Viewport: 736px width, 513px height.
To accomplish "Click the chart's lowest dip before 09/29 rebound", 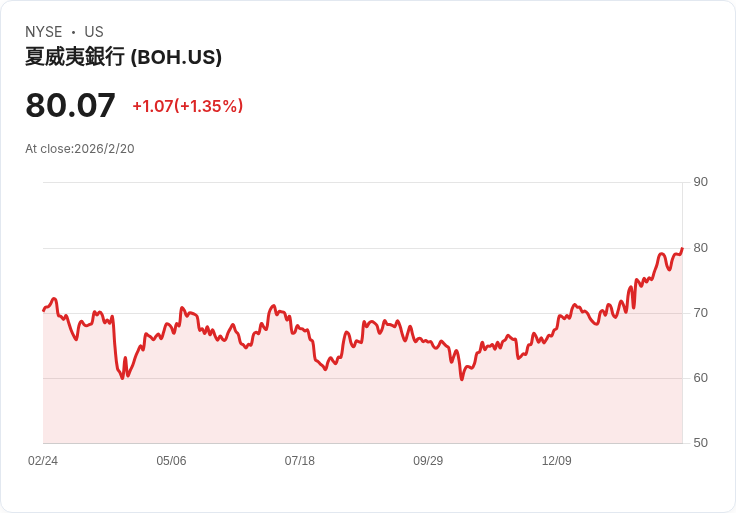I will tap(462, 379).
